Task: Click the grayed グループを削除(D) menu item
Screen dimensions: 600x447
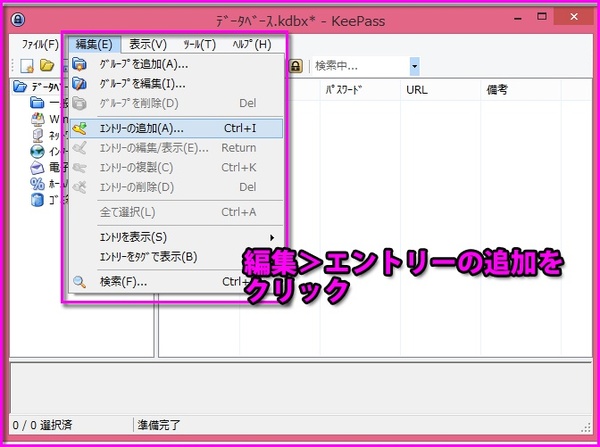Action: (x=176, y=103)
